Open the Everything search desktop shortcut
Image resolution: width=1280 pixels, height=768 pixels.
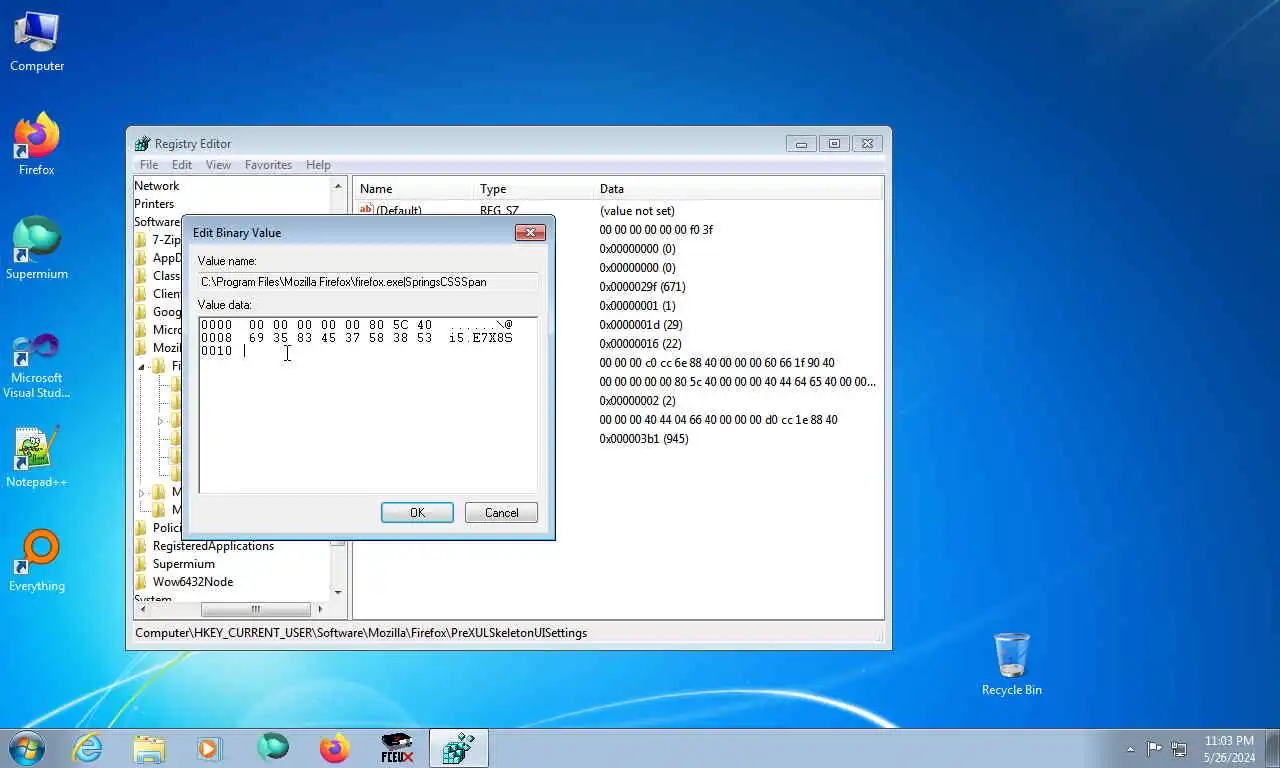tap(37, 561)
